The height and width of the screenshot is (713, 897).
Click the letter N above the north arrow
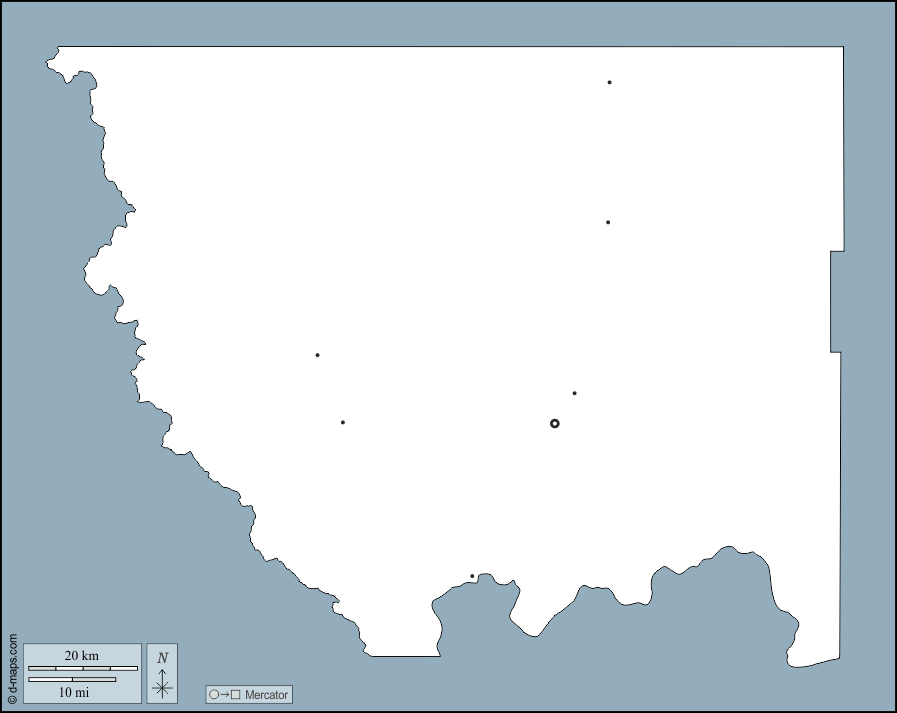[x=162, y=658]
